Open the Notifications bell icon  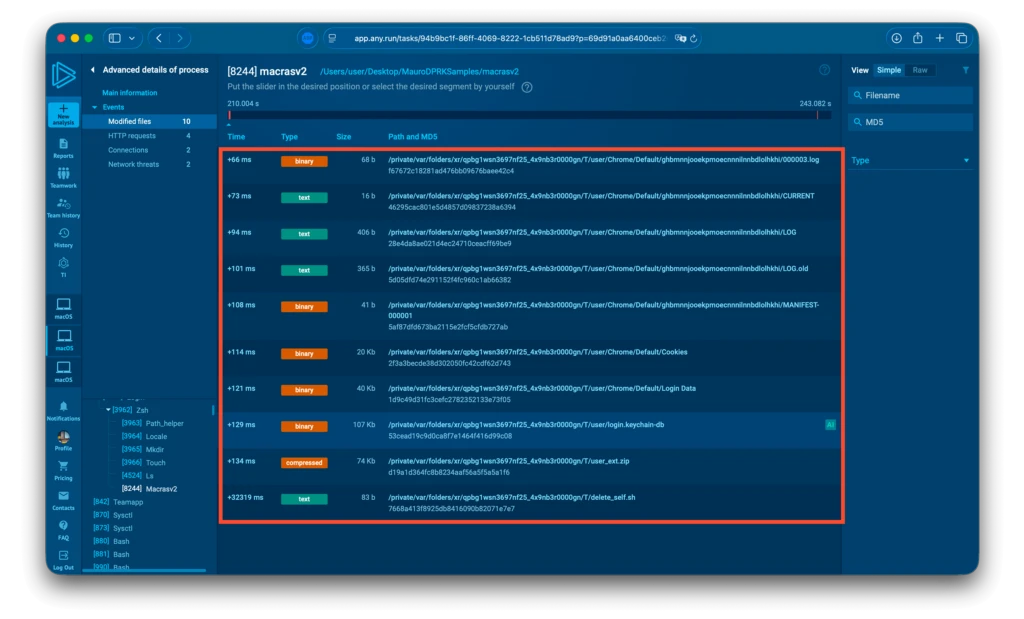[x=63, y=409]
